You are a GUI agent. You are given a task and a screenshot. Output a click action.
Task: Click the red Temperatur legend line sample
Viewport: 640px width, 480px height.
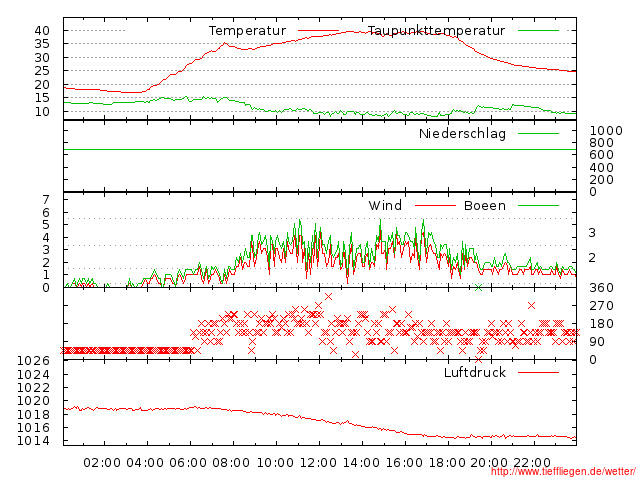(x=318, y=31)
